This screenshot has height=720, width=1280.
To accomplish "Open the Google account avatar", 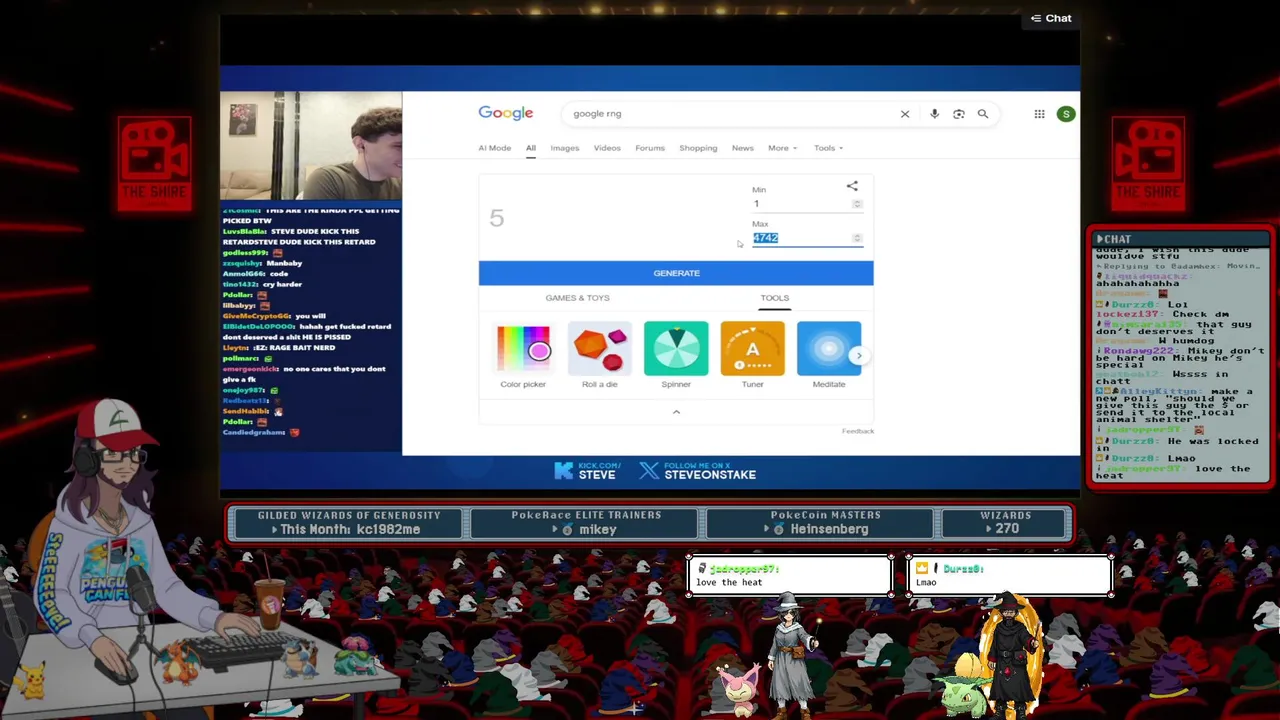I will 1066,114.
